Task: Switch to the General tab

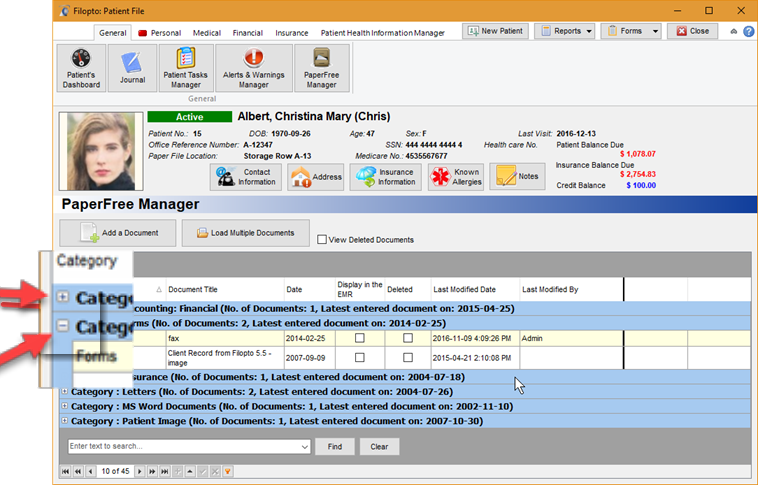Action: 113,33
